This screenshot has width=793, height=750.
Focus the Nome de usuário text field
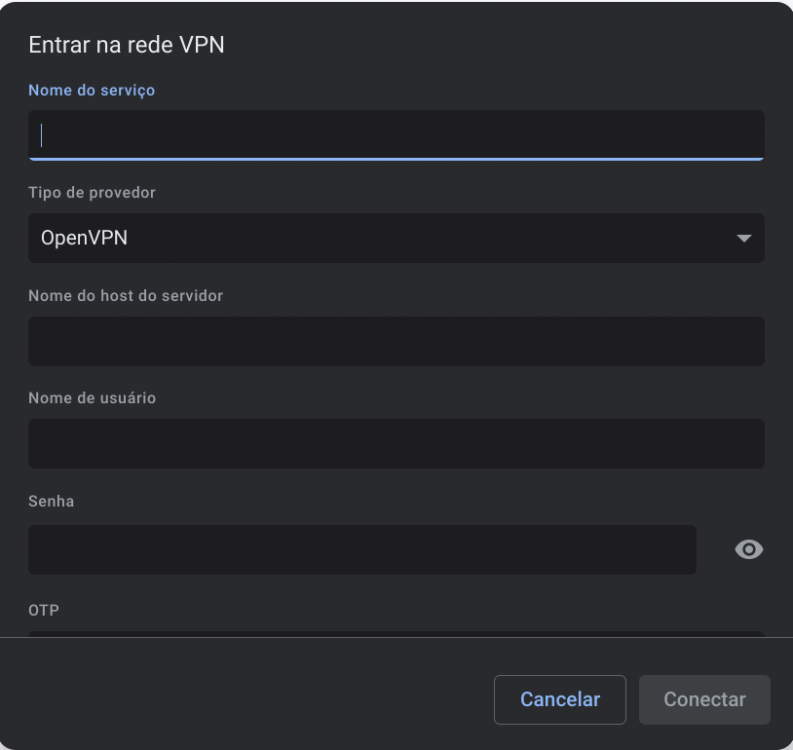pos(396,444)
